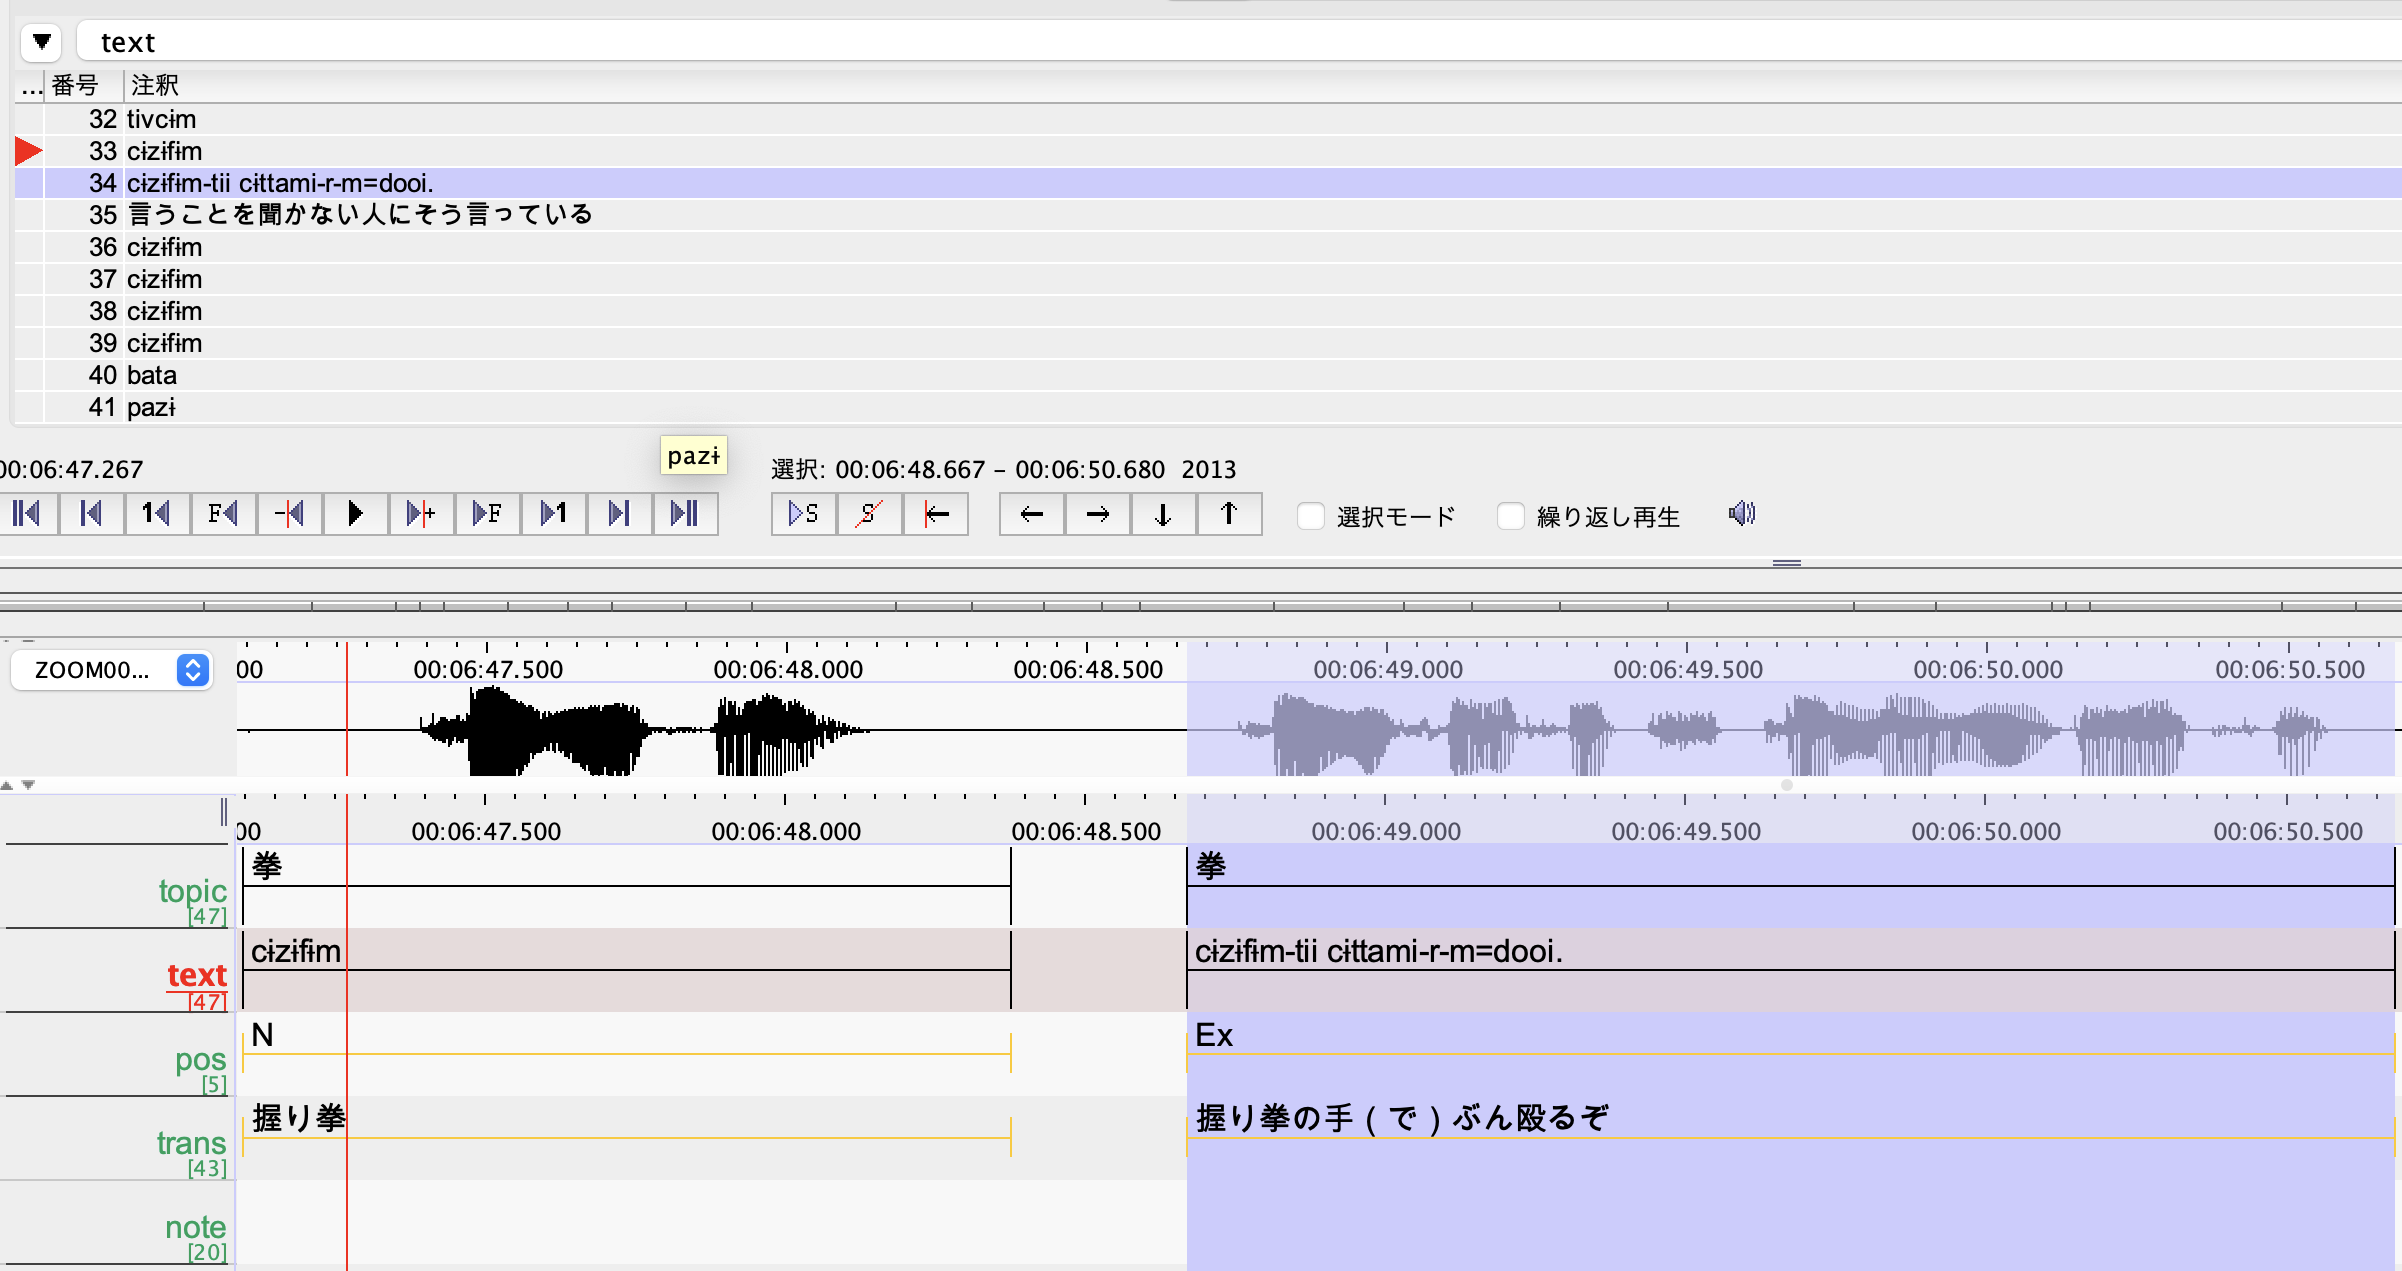This screenshot has height=1271, width=2402.
Task: Step forward one frame with the ▶F icon
Action: coord(487,513)
